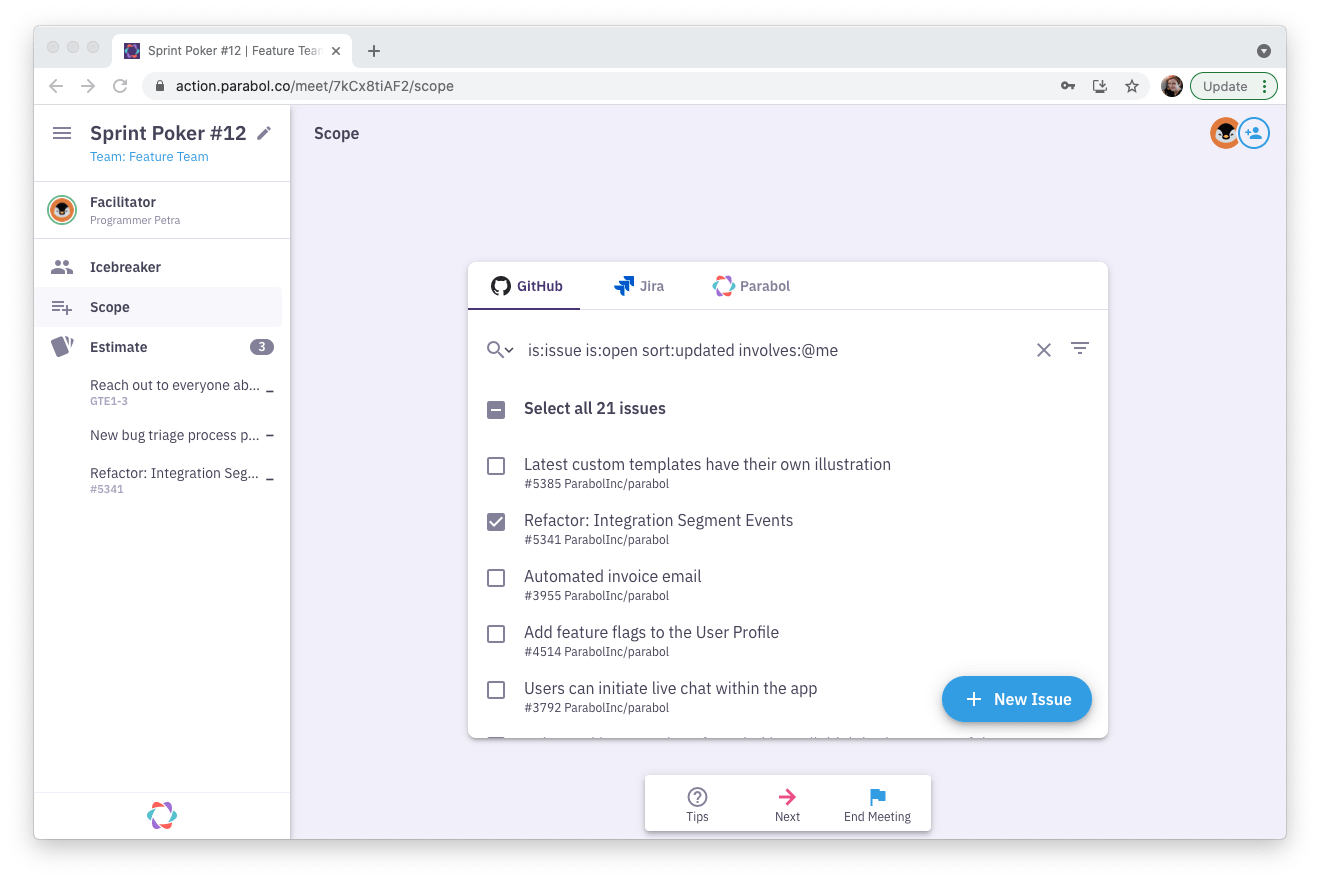
Task: Toggle Select all 21 issues checkbox
Action: click(x=496, y=409)
